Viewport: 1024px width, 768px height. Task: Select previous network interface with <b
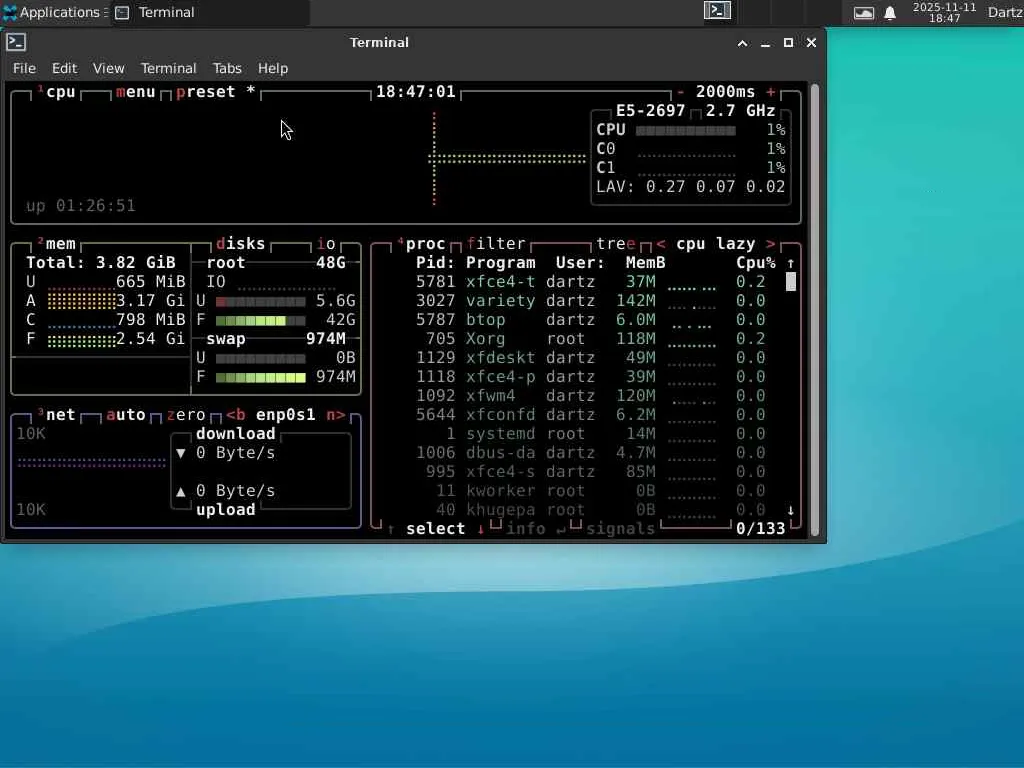click(236, 415)
